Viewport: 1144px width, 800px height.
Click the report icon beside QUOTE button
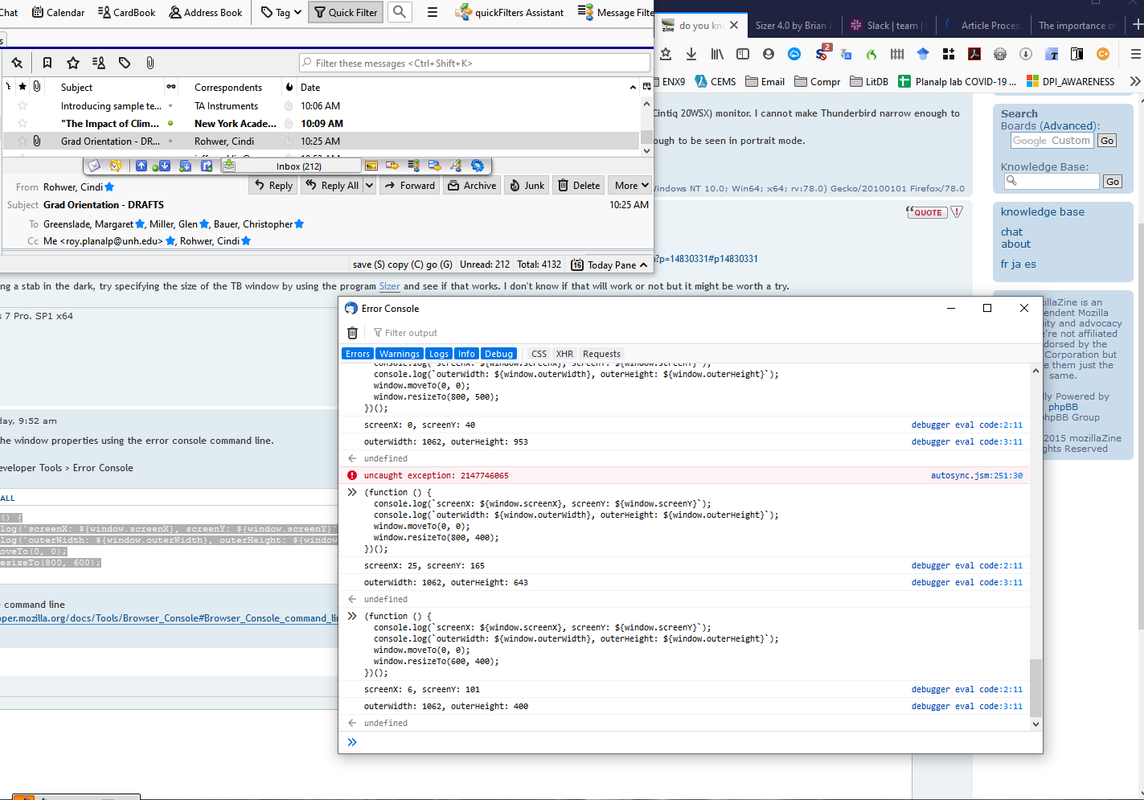pyautogui.click(x=956, y=212)
